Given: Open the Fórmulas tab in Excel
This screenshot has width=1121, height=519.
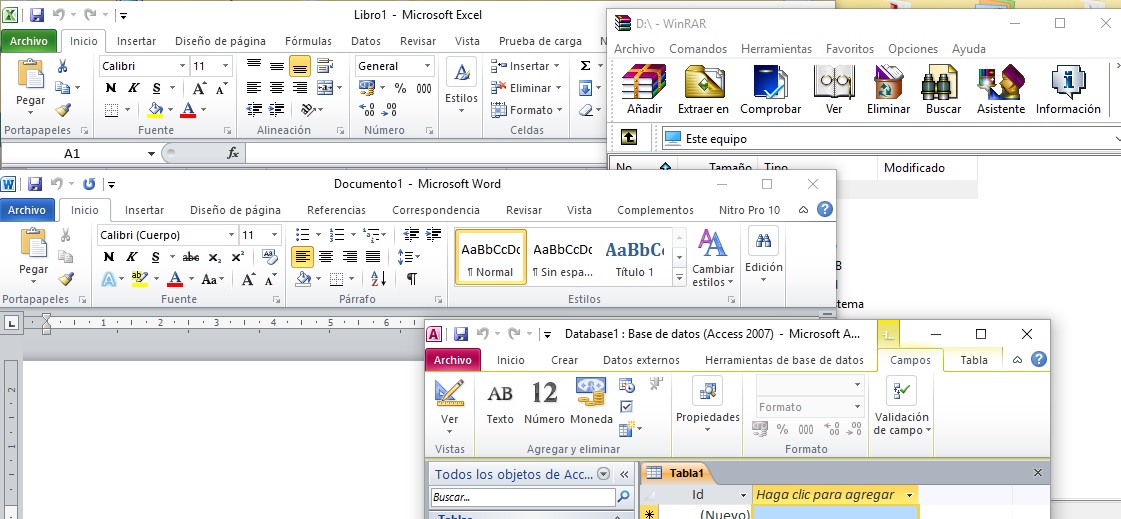Looking at the screenshot, I should [308, 41].
